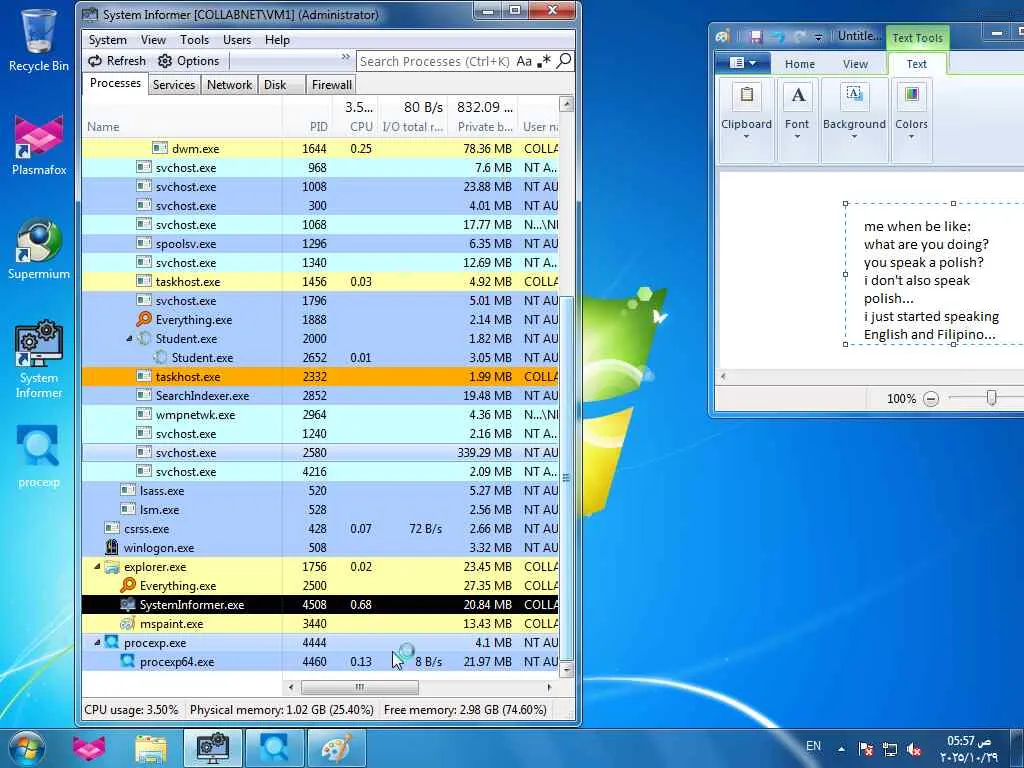
Task: Click the explorer.exe process icon
Action: pyautogui.click(x=112, y=566)
